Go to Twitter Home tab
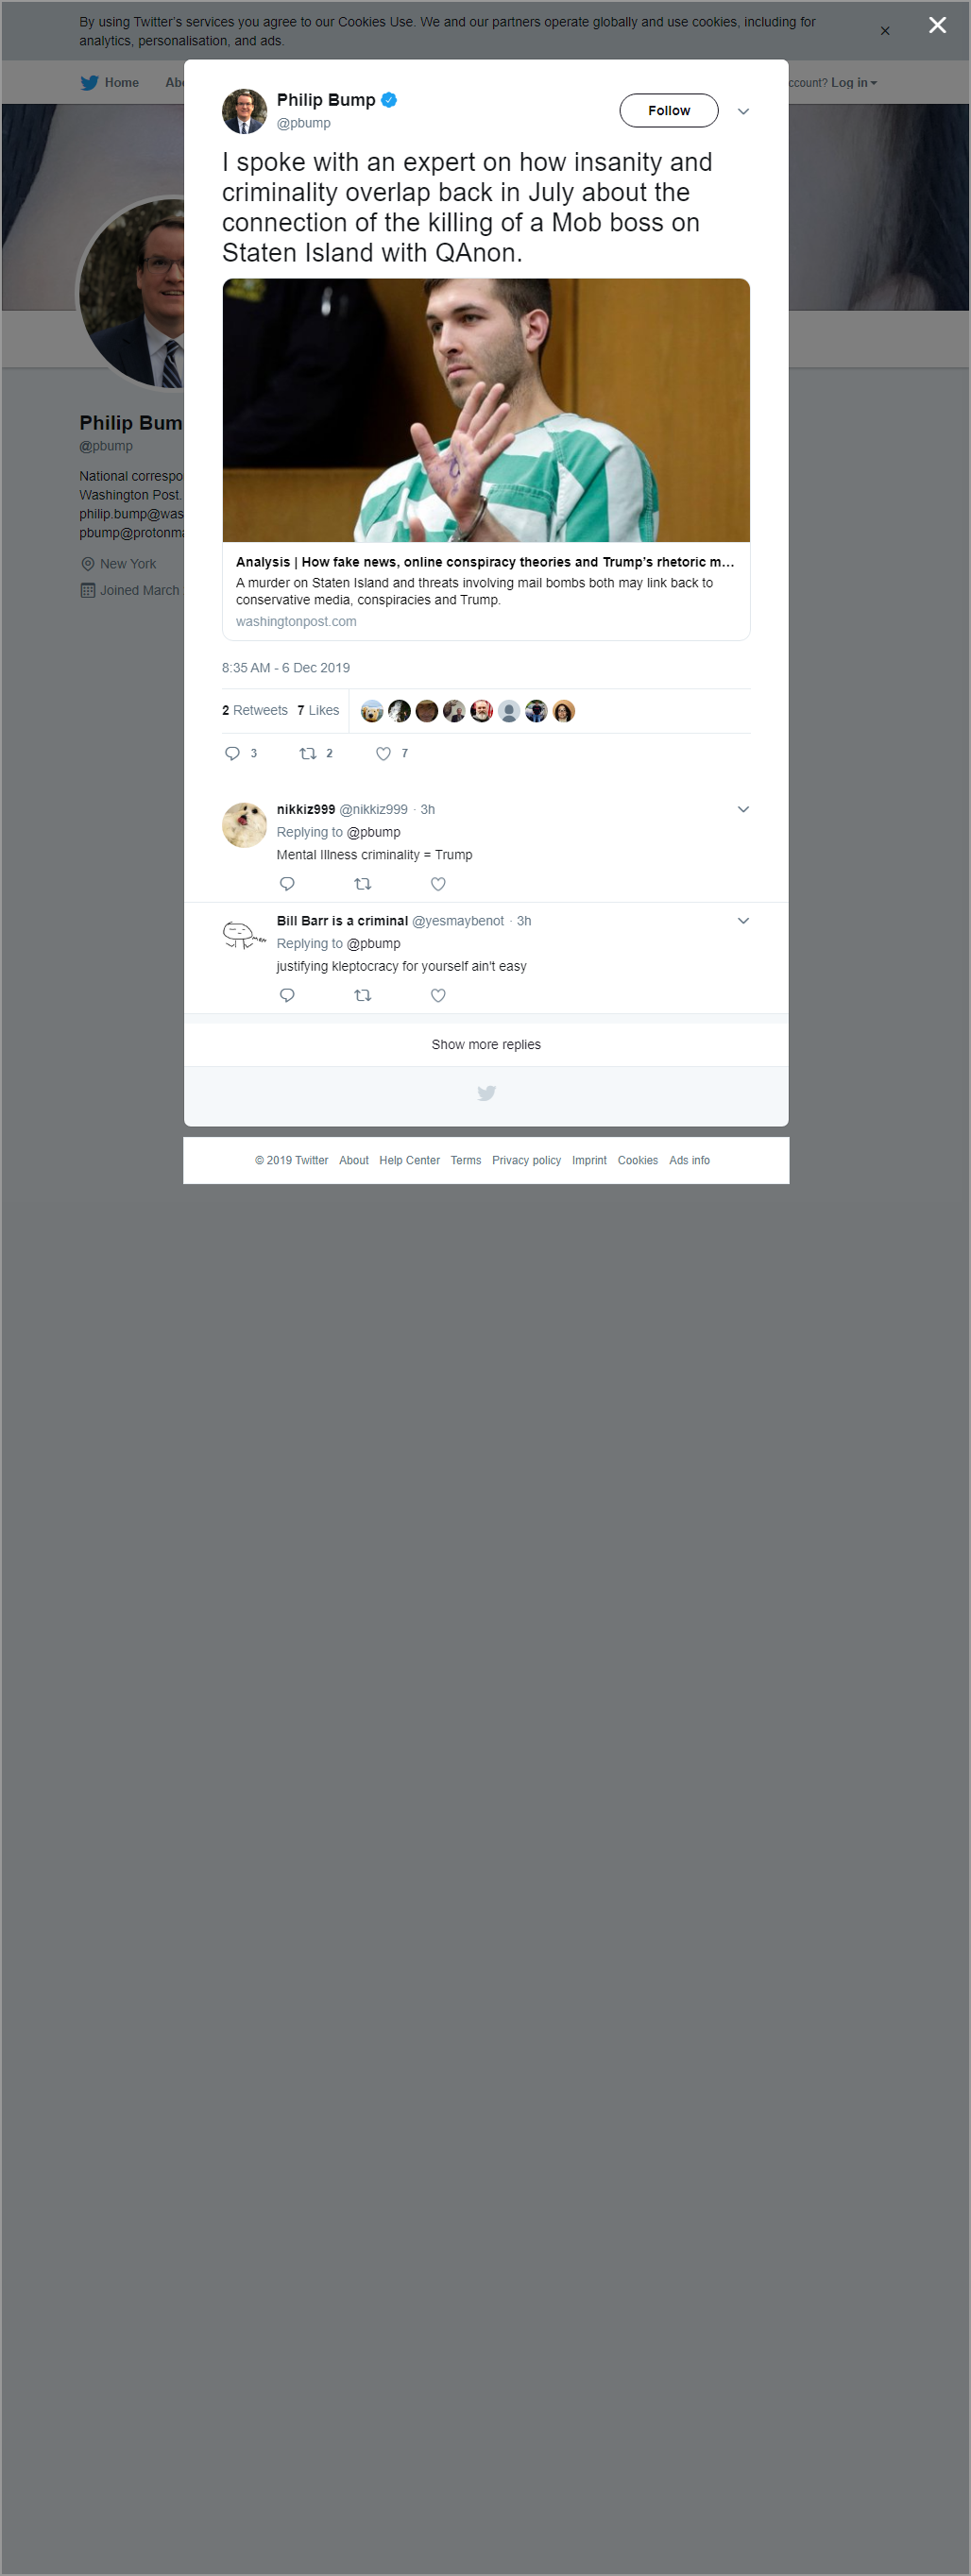Image resolution: width=971 pixels, height=2576 pixels. 110,83
